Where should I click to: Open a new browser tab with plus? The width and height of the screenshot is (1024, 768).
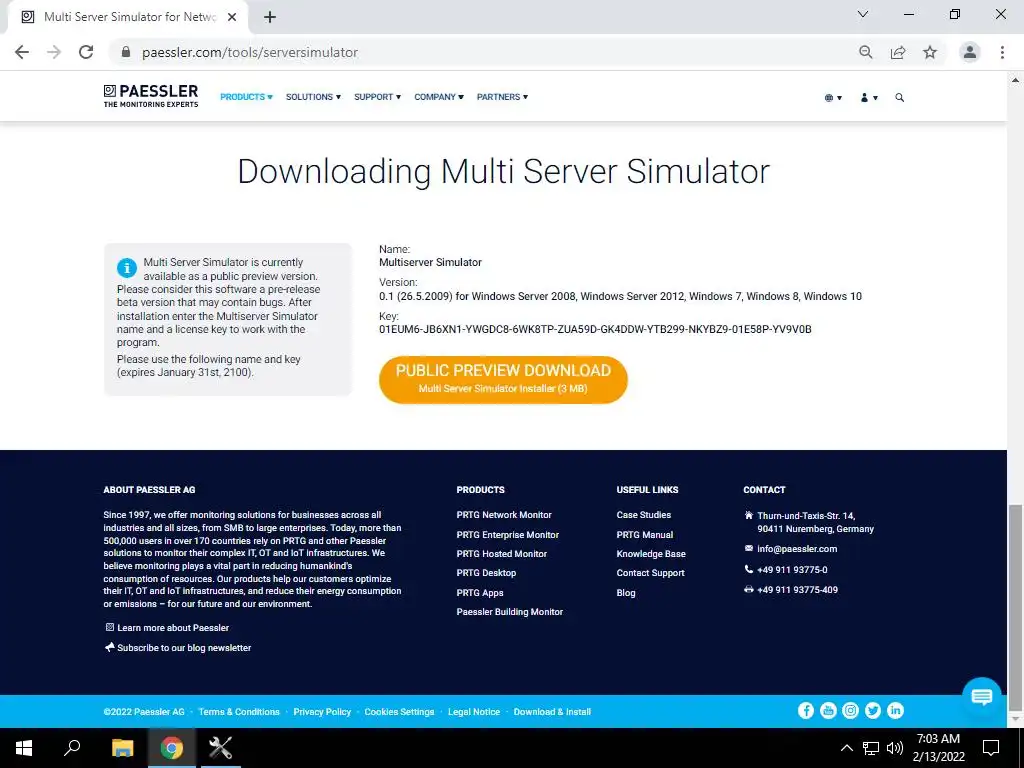(x=270, y=17)
